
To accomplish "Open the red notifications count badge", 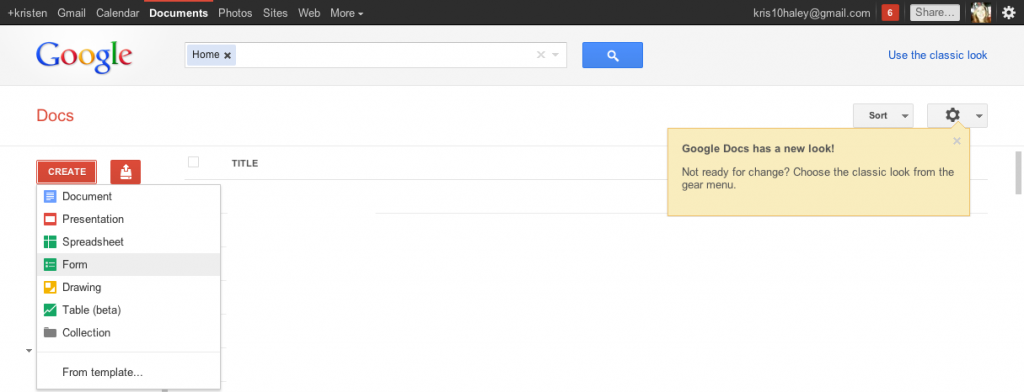I will [889, 12].
